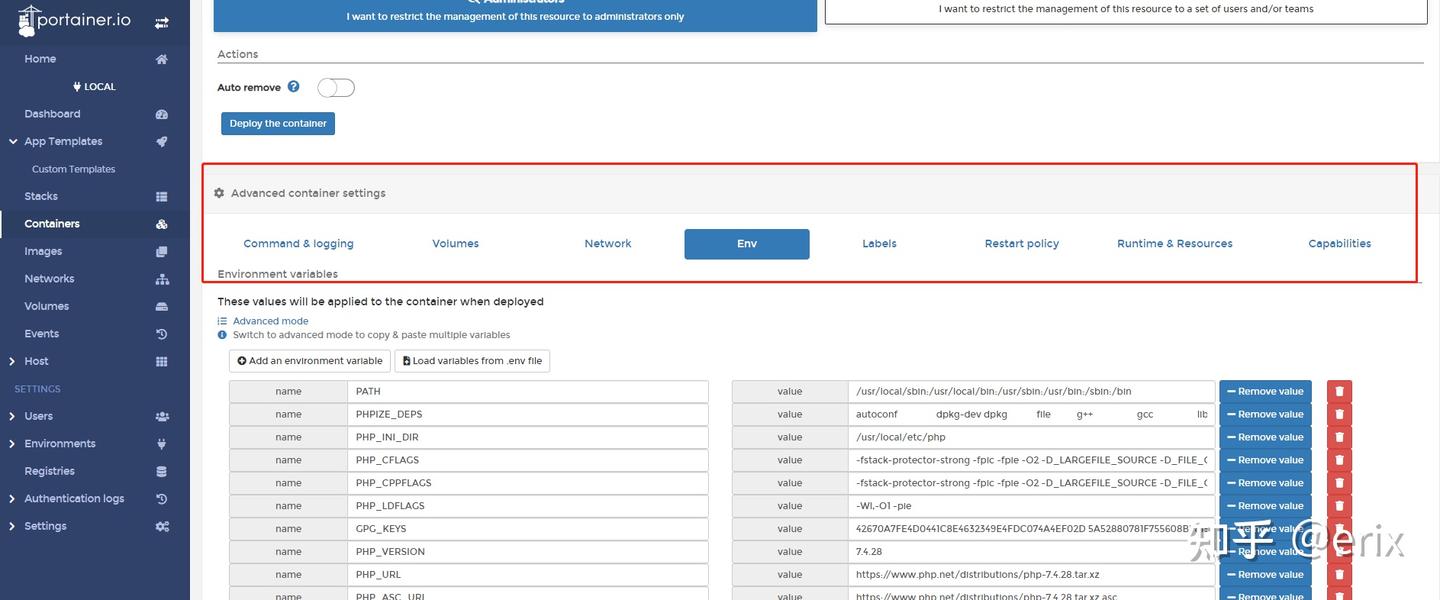Switch to advanced mode for variables
Image resolution: width=1440 pixels, height=600 pixels.
tap(270, 320)
